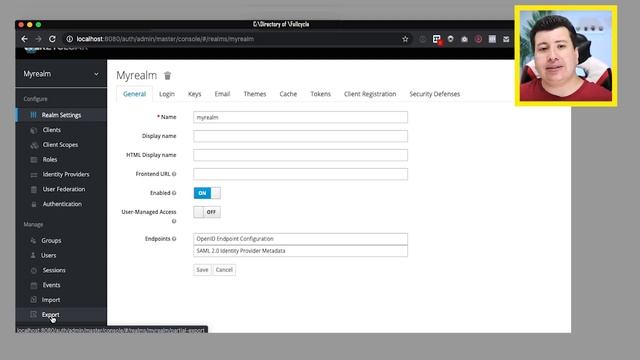This screenshot has height=360, width=640.
Task: Switch to the General tab
Action: (x=134, y=94)
